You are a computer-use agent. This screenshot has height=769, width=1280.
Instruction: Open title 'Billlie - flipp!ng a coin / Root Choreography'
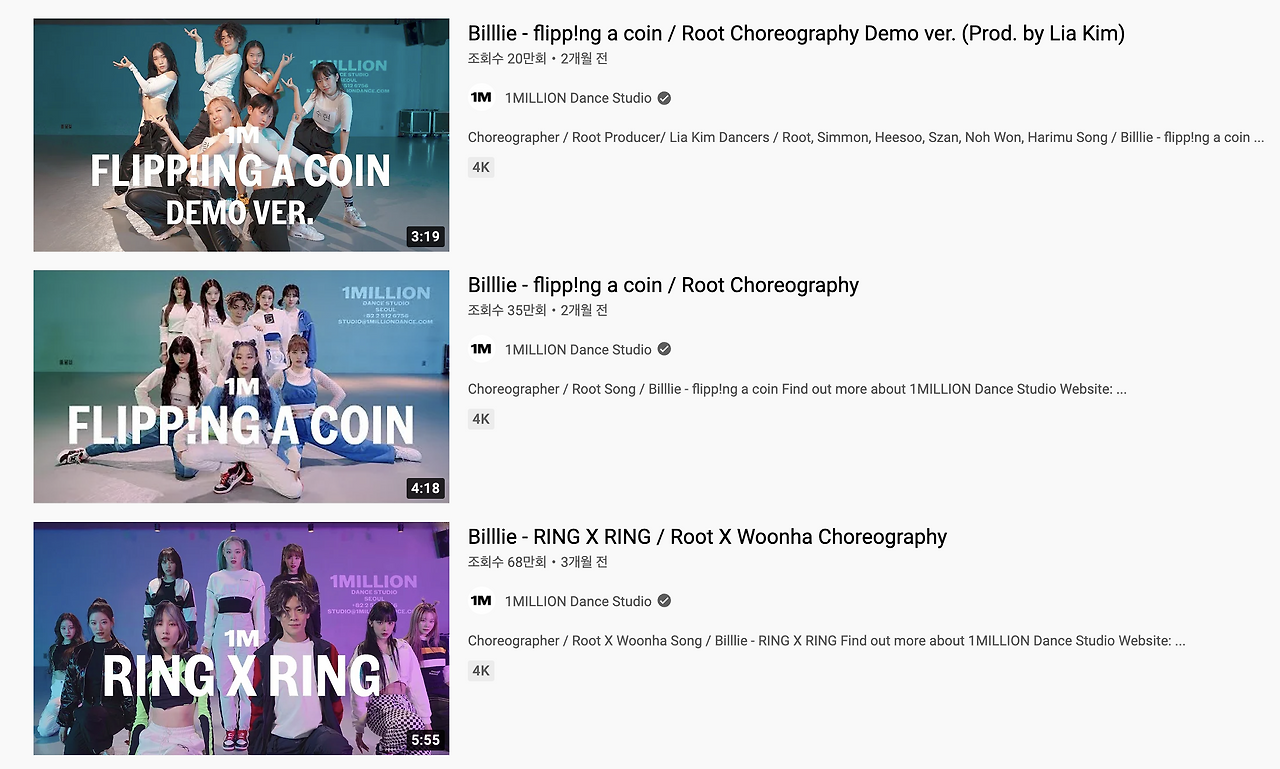[x=663, y=285]
